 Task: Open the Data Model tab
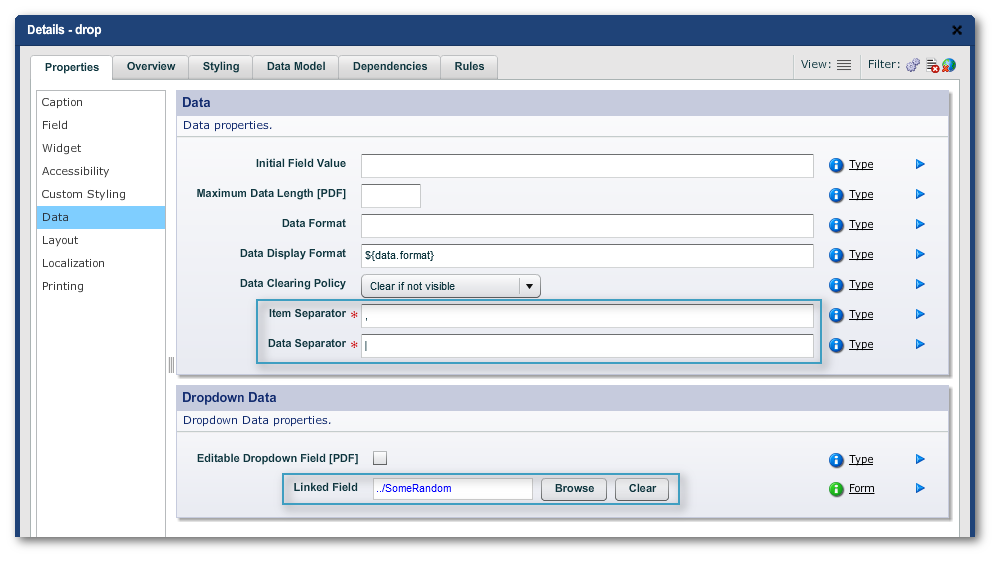[296, 67]
